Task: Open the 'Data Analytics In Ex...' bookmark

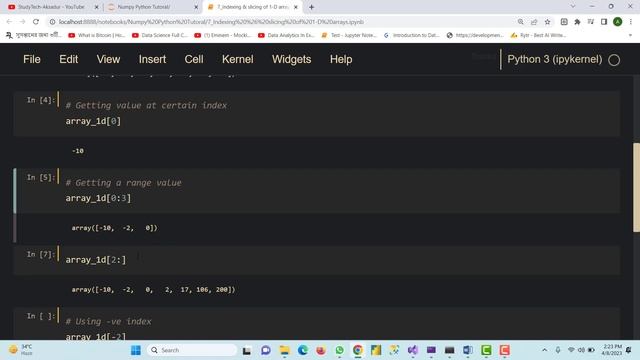Action: coord(286,36)
